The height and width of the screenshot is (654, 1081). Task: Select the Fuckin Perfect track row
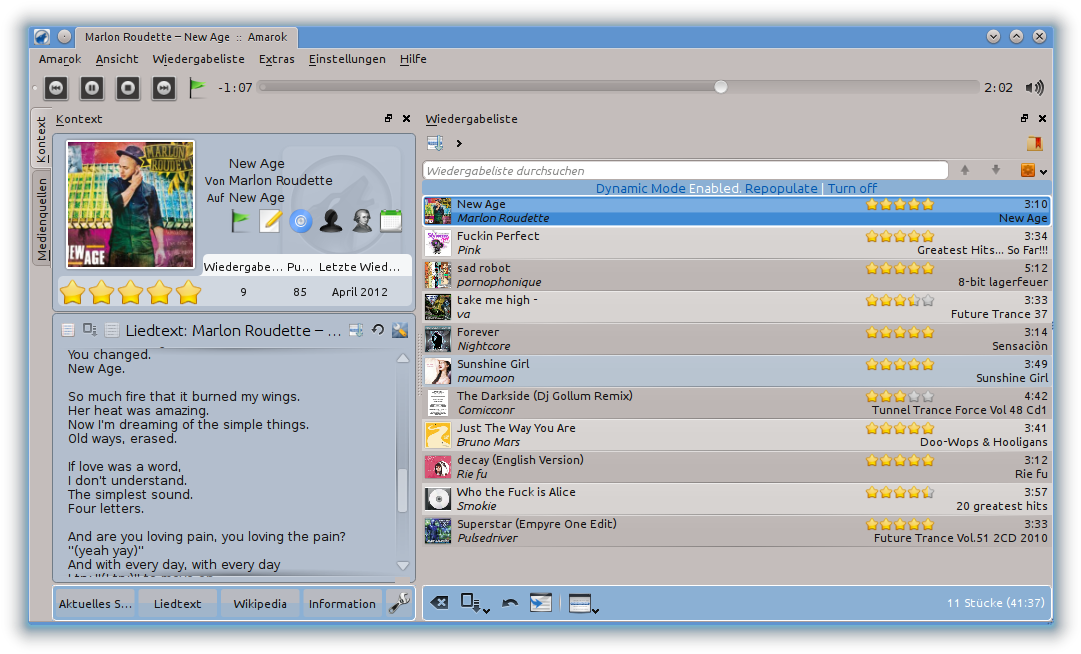coord(736,243)
